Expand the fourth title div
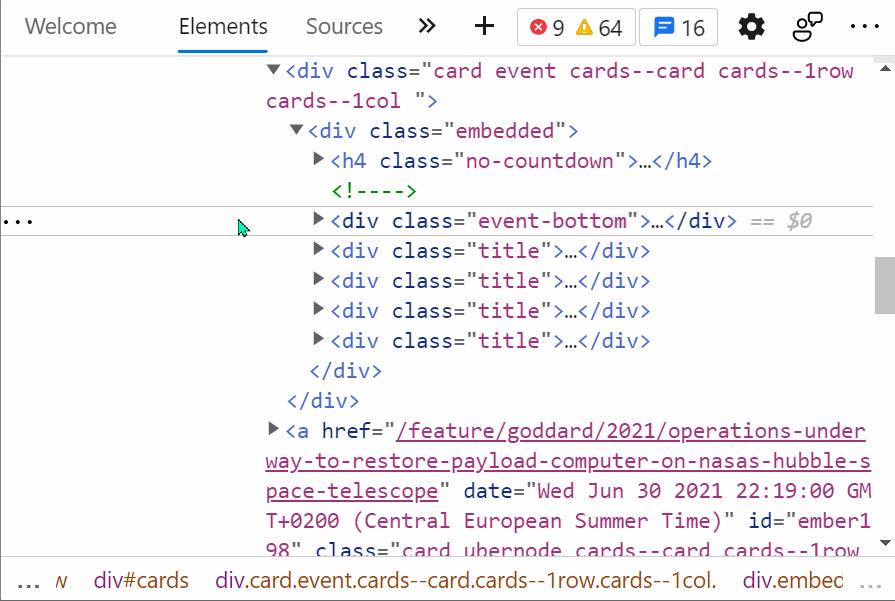Screen dimensions: 895x601 (319, 339)
